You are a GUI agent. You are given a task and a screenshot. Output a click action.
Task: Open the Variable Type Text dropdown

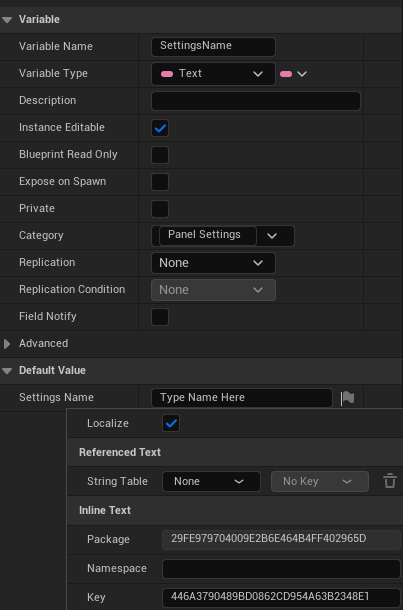point(213,74)
